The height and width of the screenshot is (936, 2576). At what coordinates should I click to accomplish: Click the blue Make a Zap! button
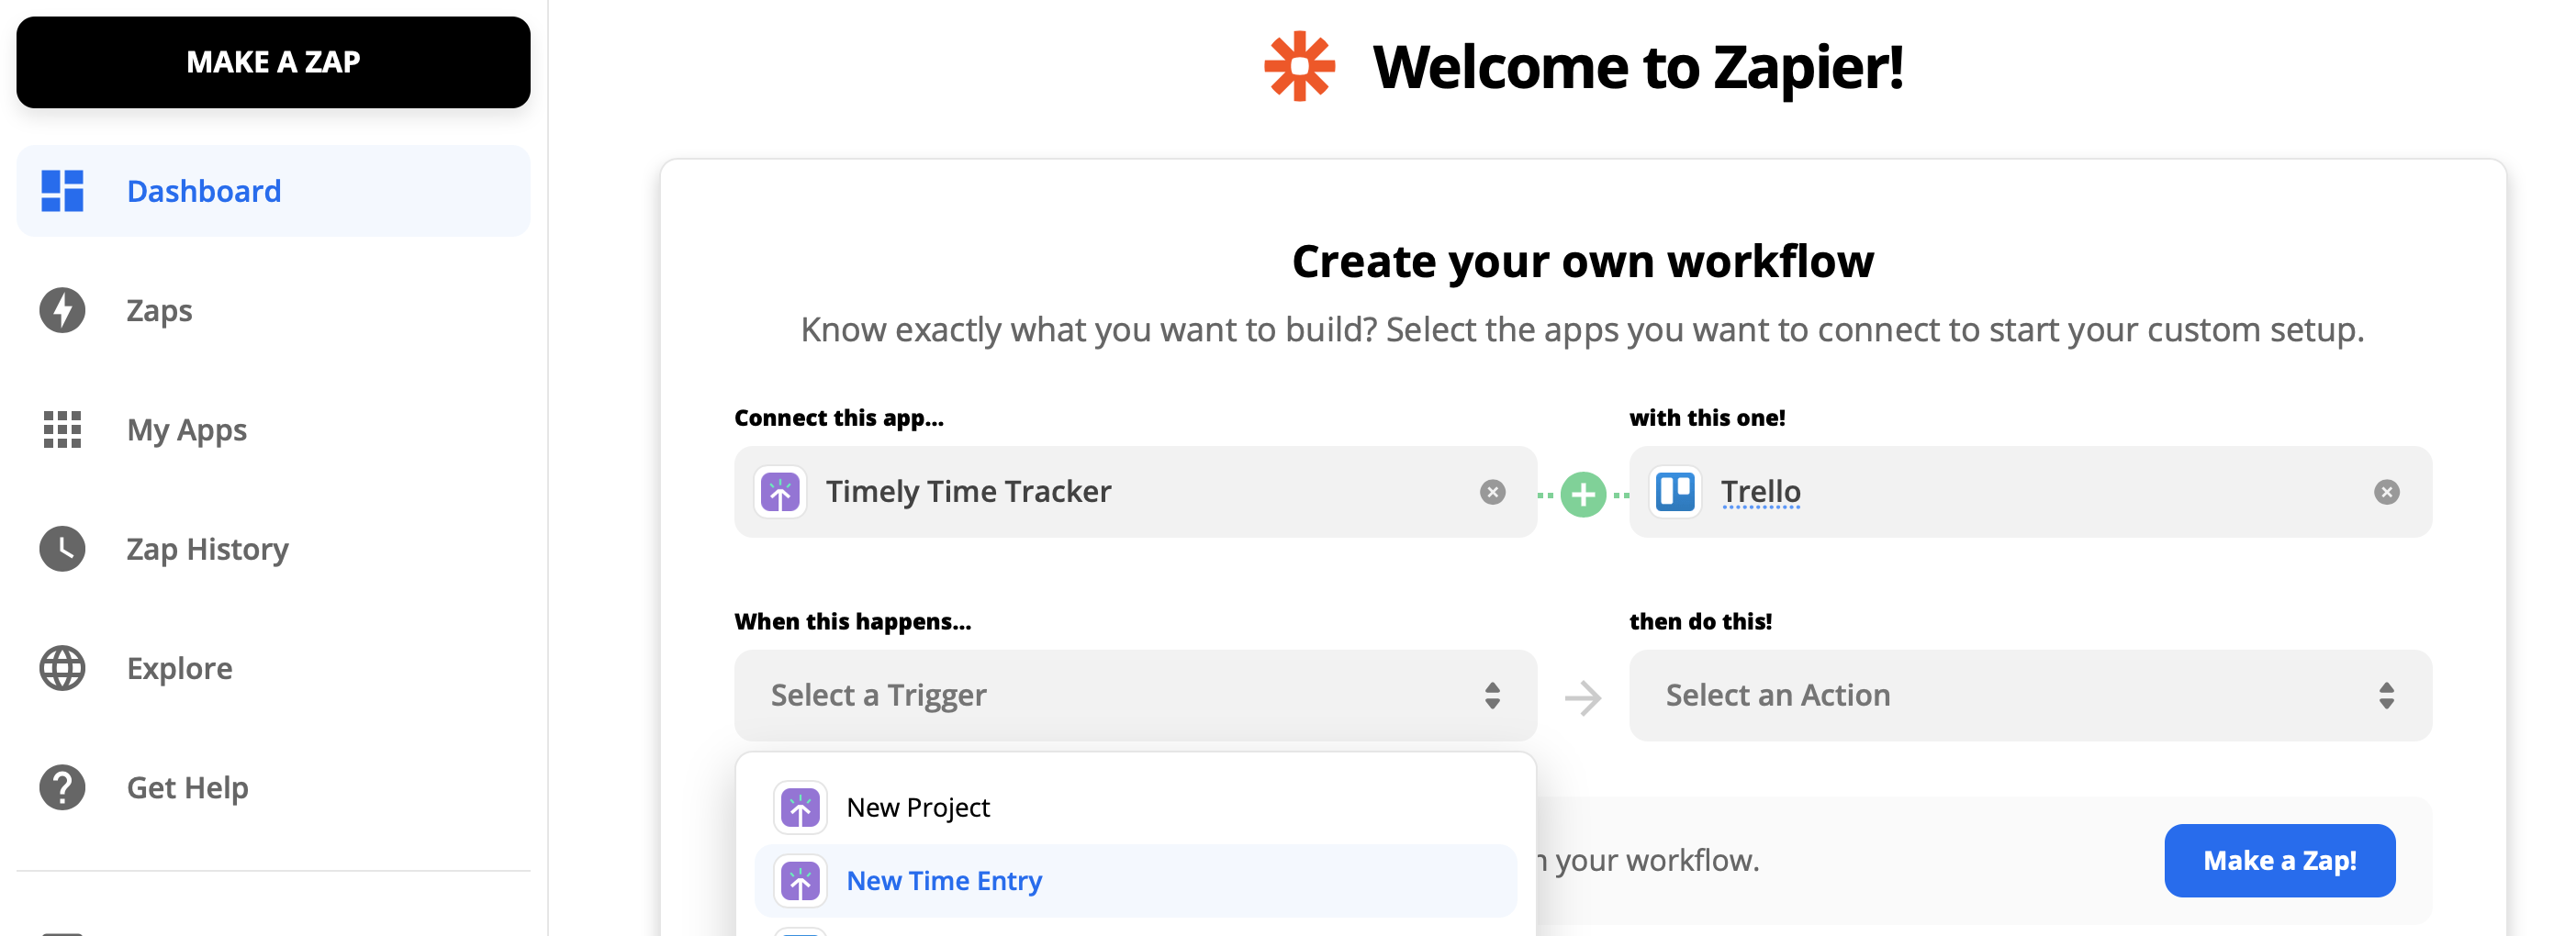[2279, 860]
